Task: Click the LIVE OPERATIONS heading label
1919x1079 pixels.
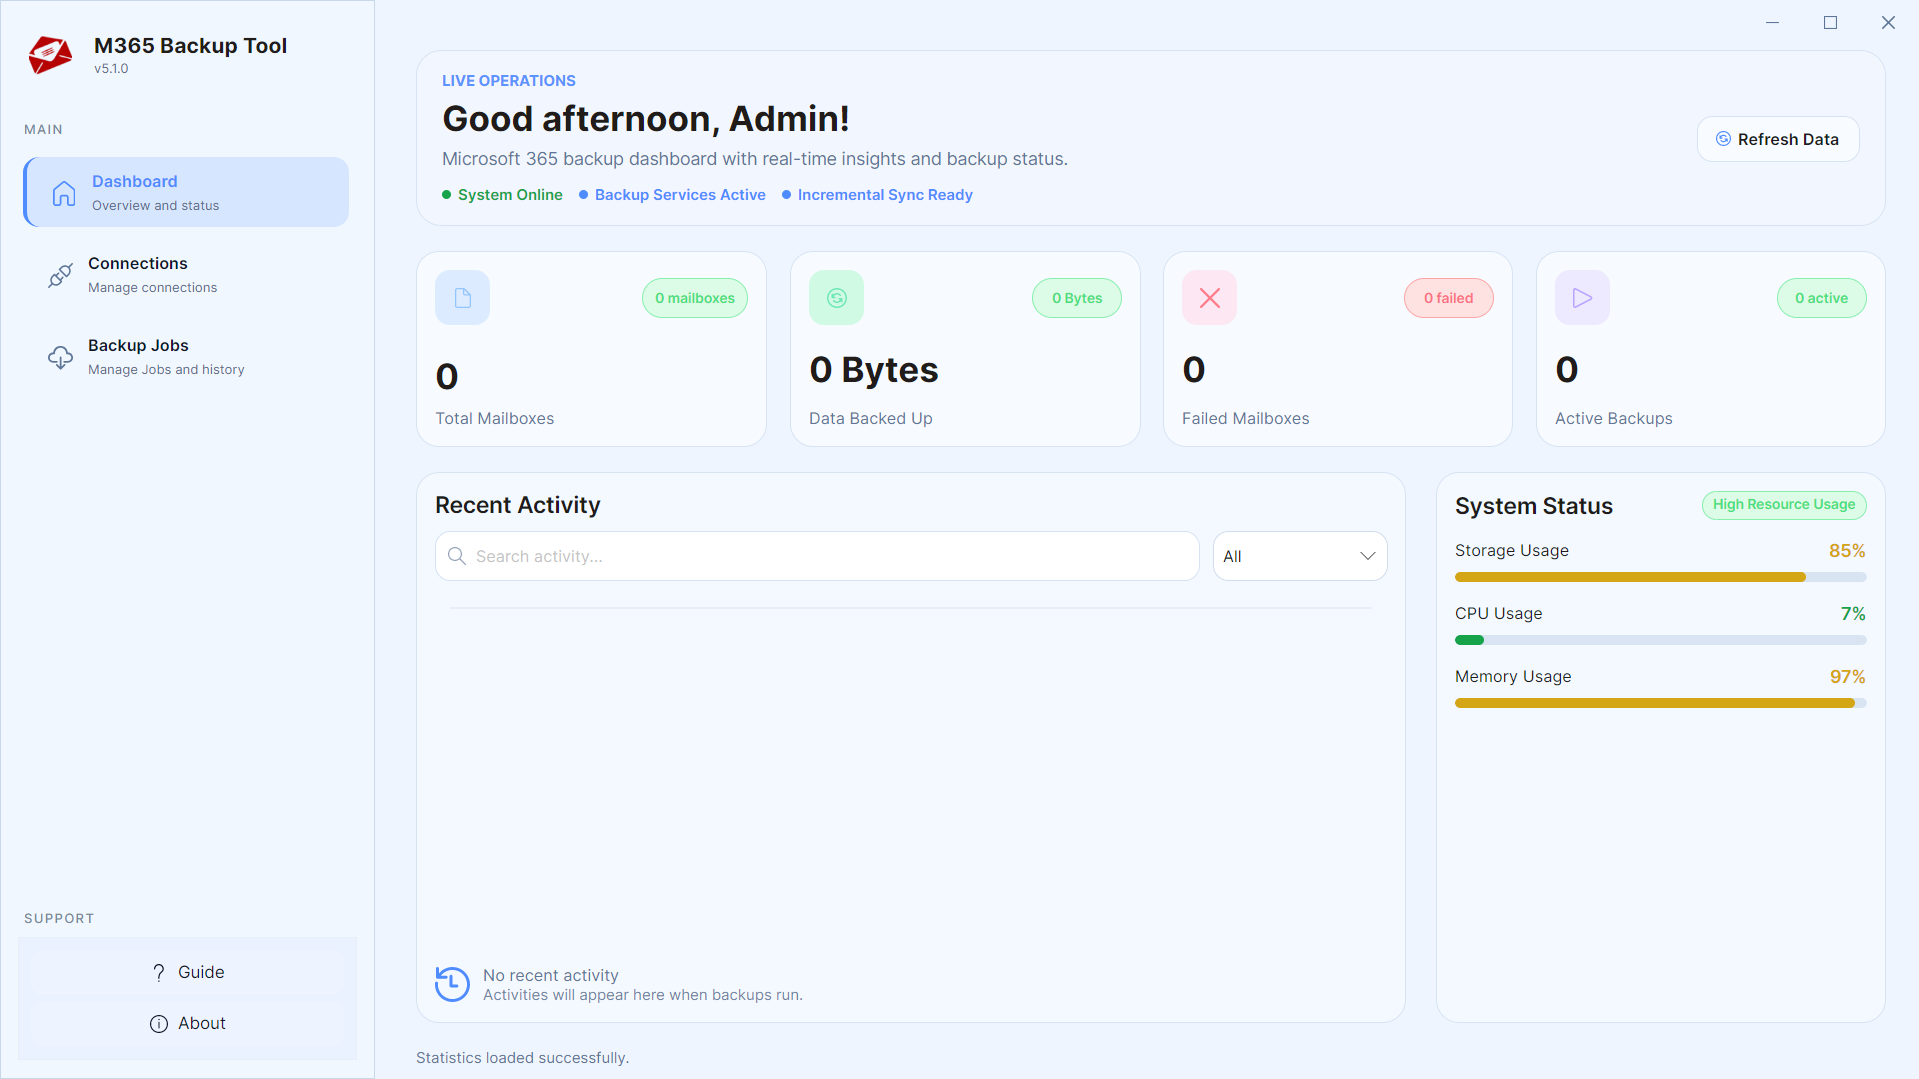Action: coord(509,81)
